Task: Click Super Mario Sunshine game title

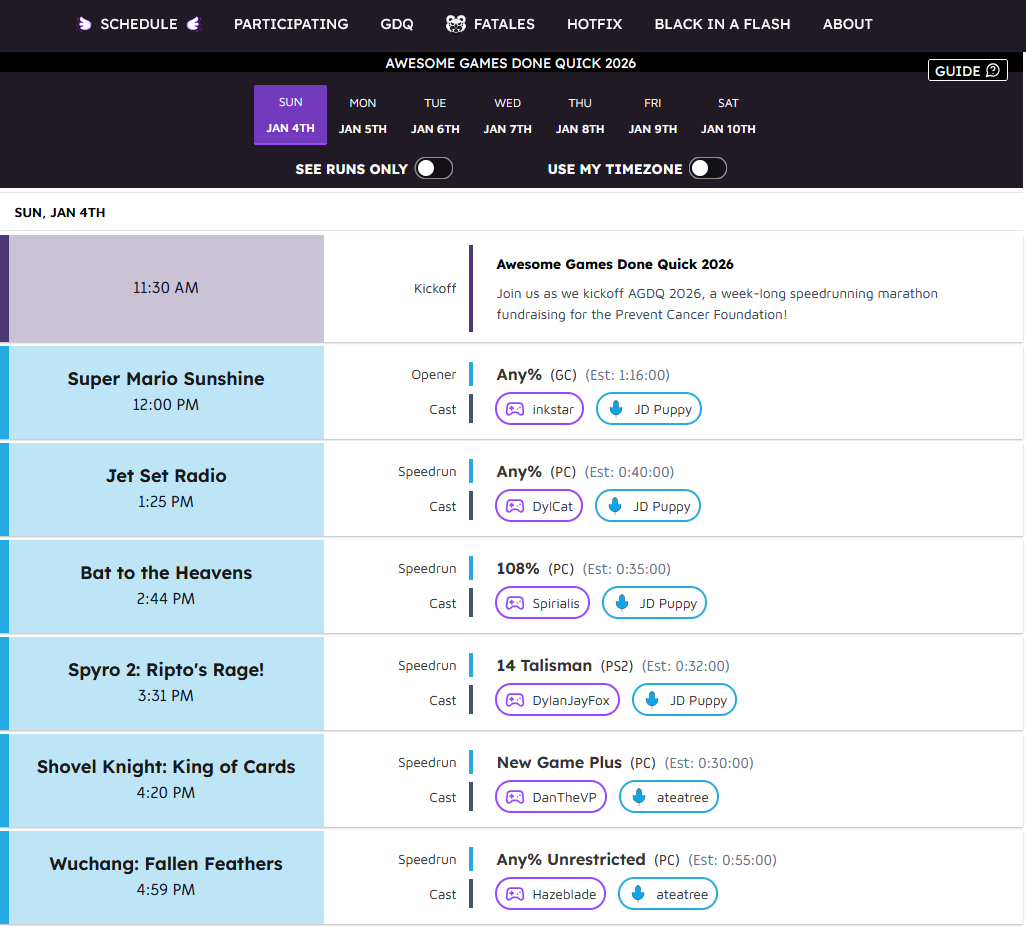Action: coord(166,378)
